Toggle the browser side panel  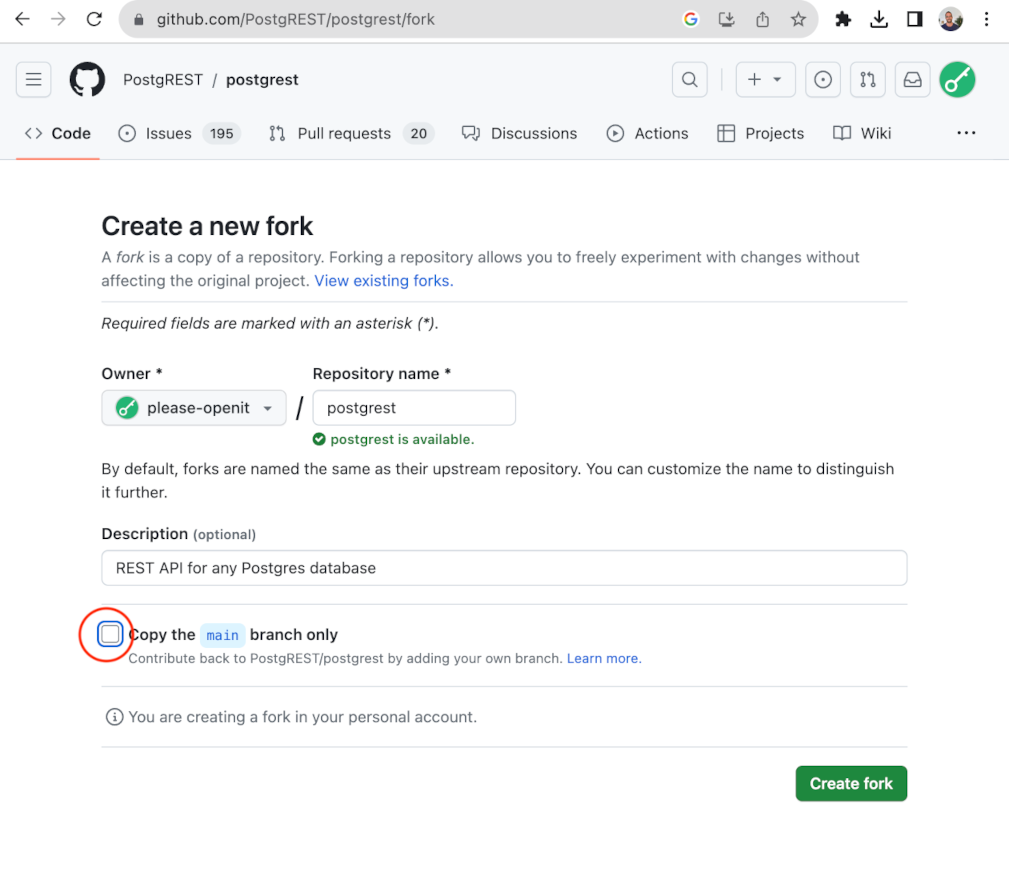pyautogui.click(x=914, y=19)
